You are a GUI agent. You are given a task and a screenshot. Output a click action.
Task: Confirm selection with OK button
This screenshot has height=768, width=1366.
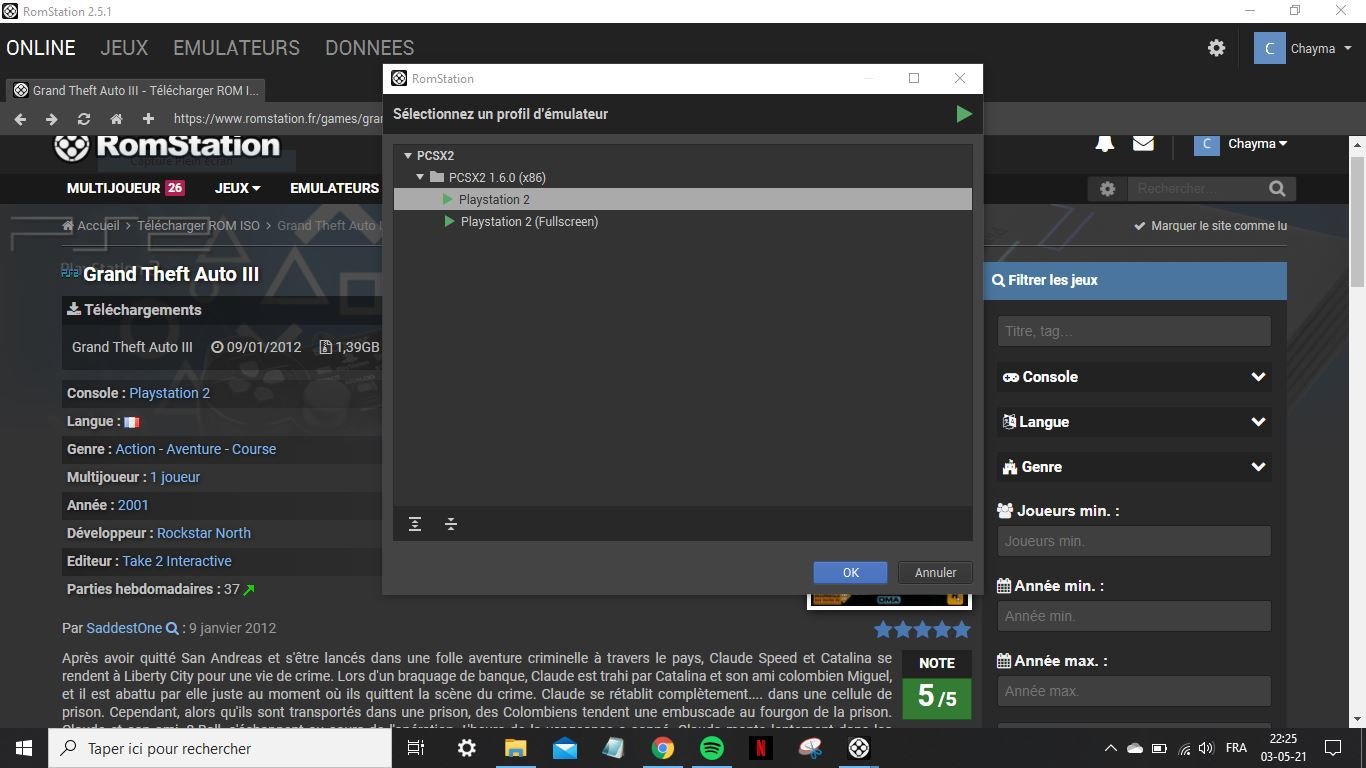850,573
